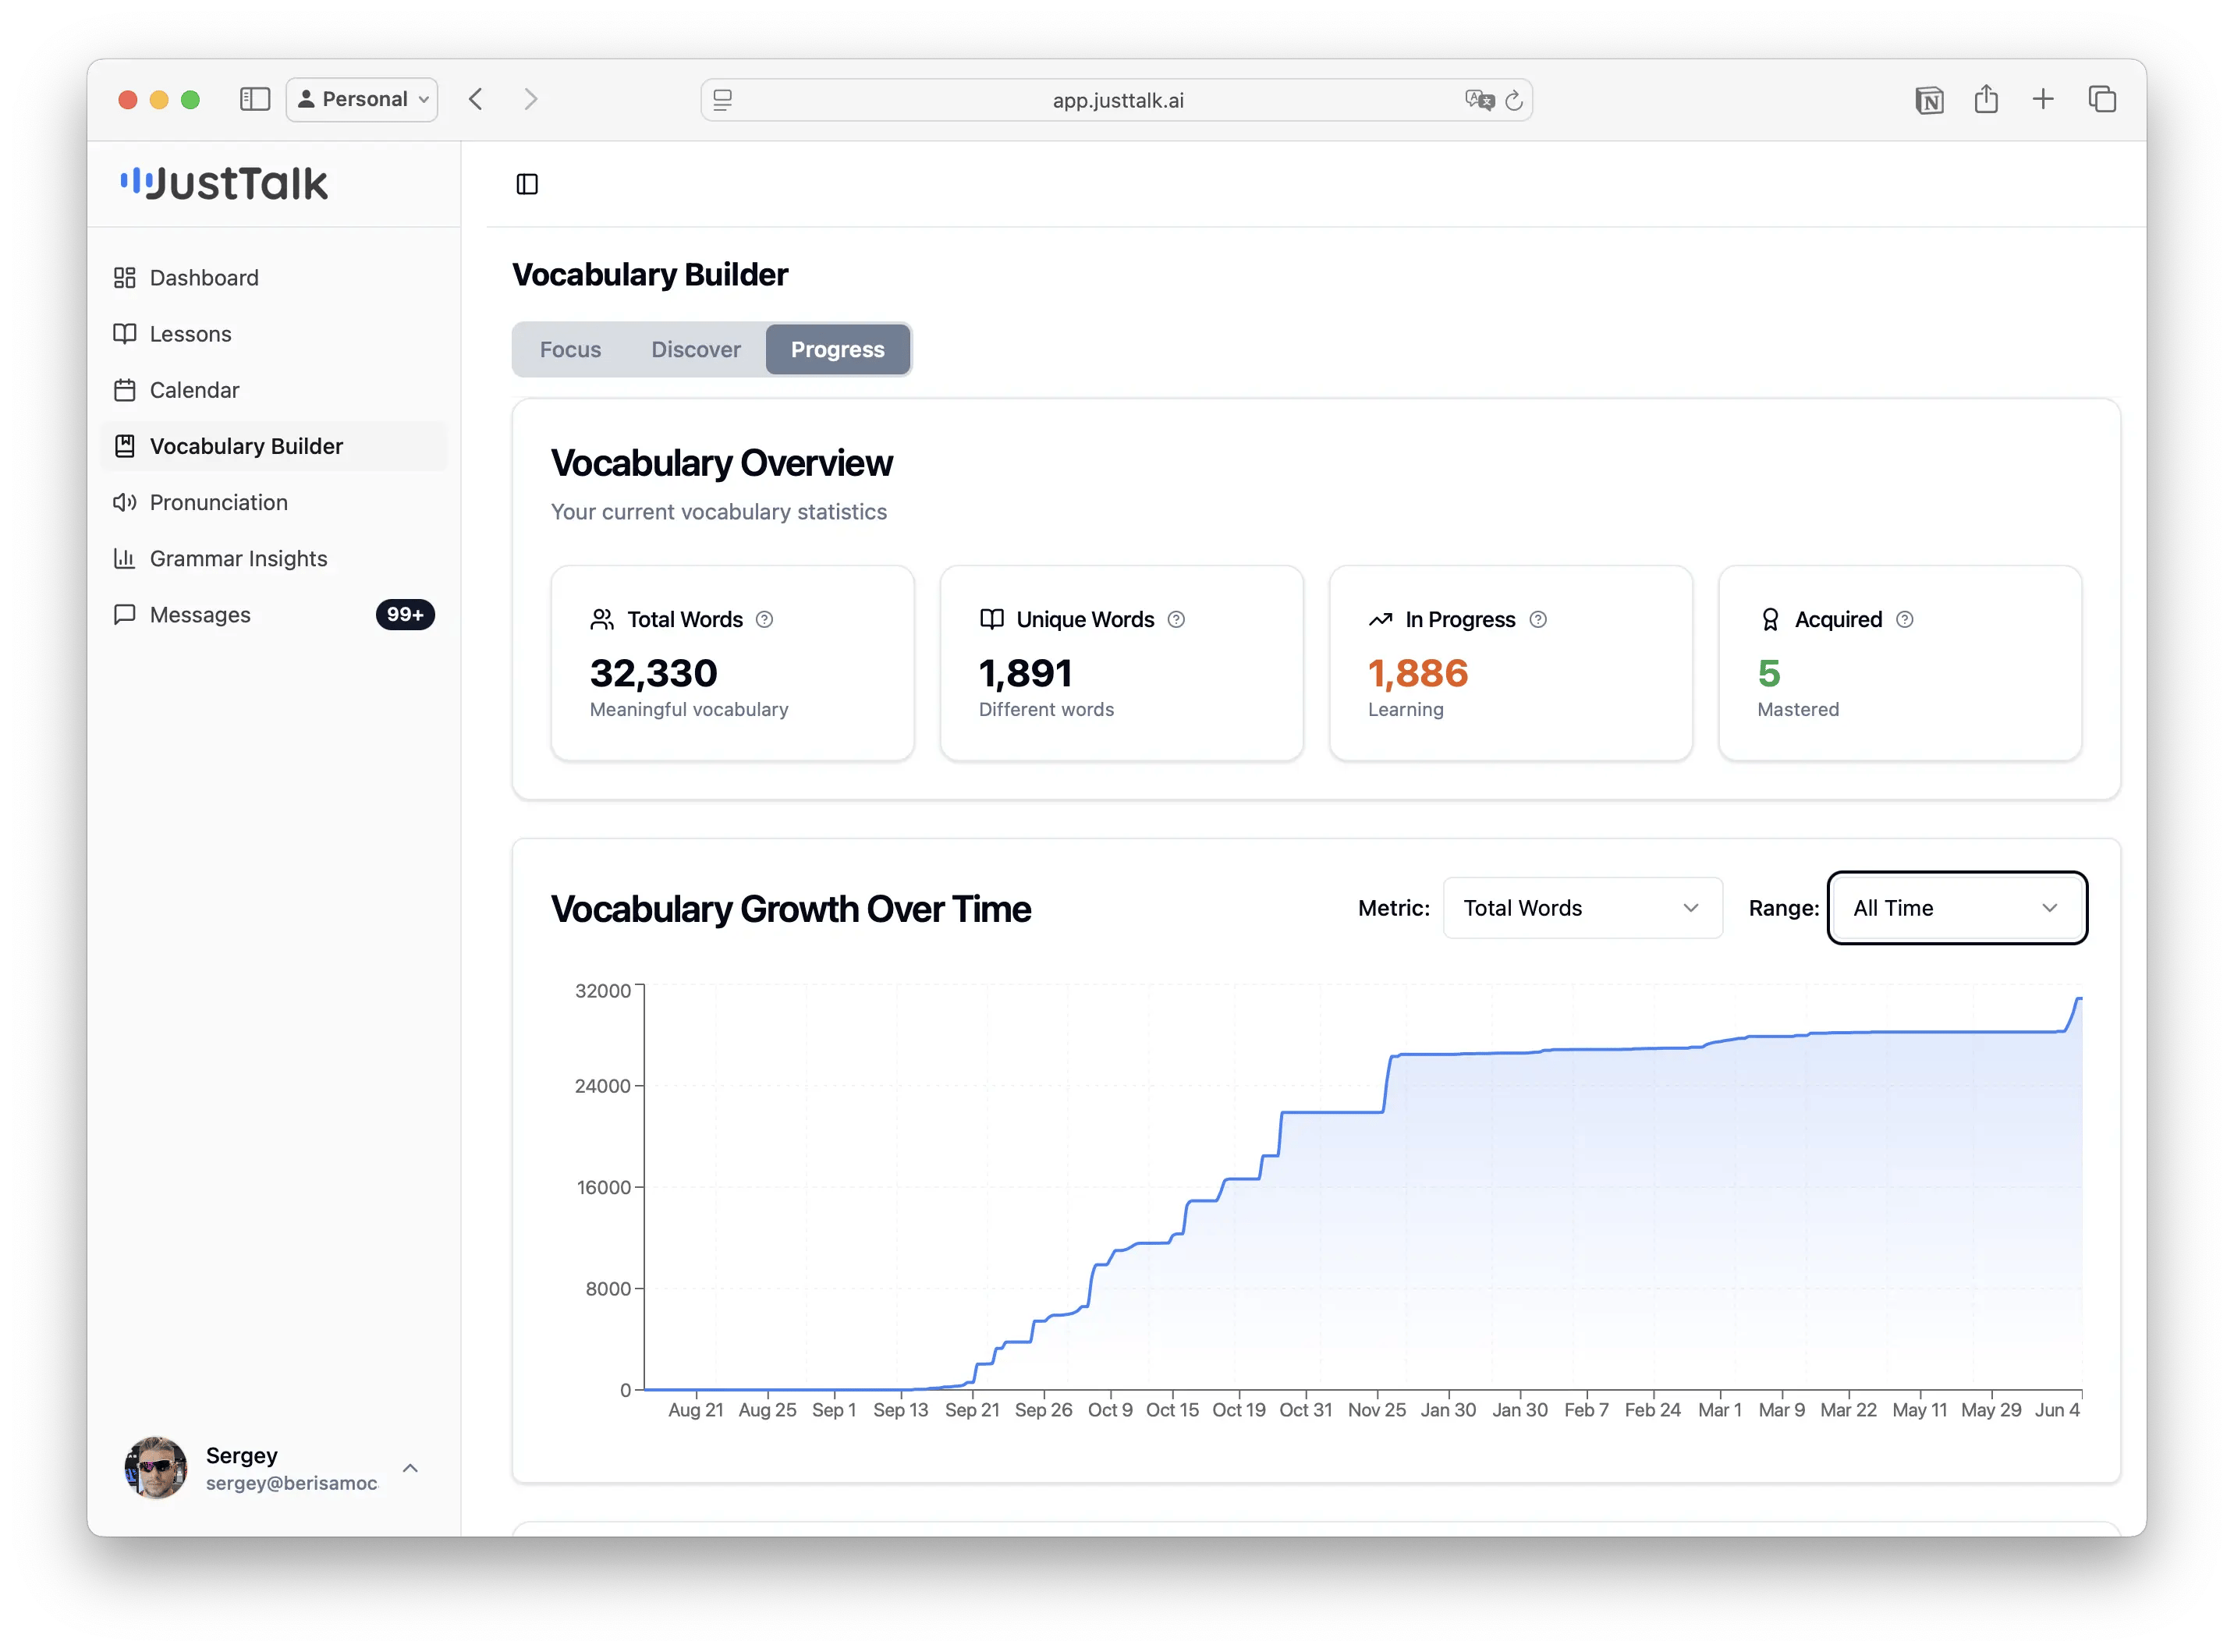Click the JustTalk logo
The height and width of the screenshot is (1652, 2234).
point(224,183)
